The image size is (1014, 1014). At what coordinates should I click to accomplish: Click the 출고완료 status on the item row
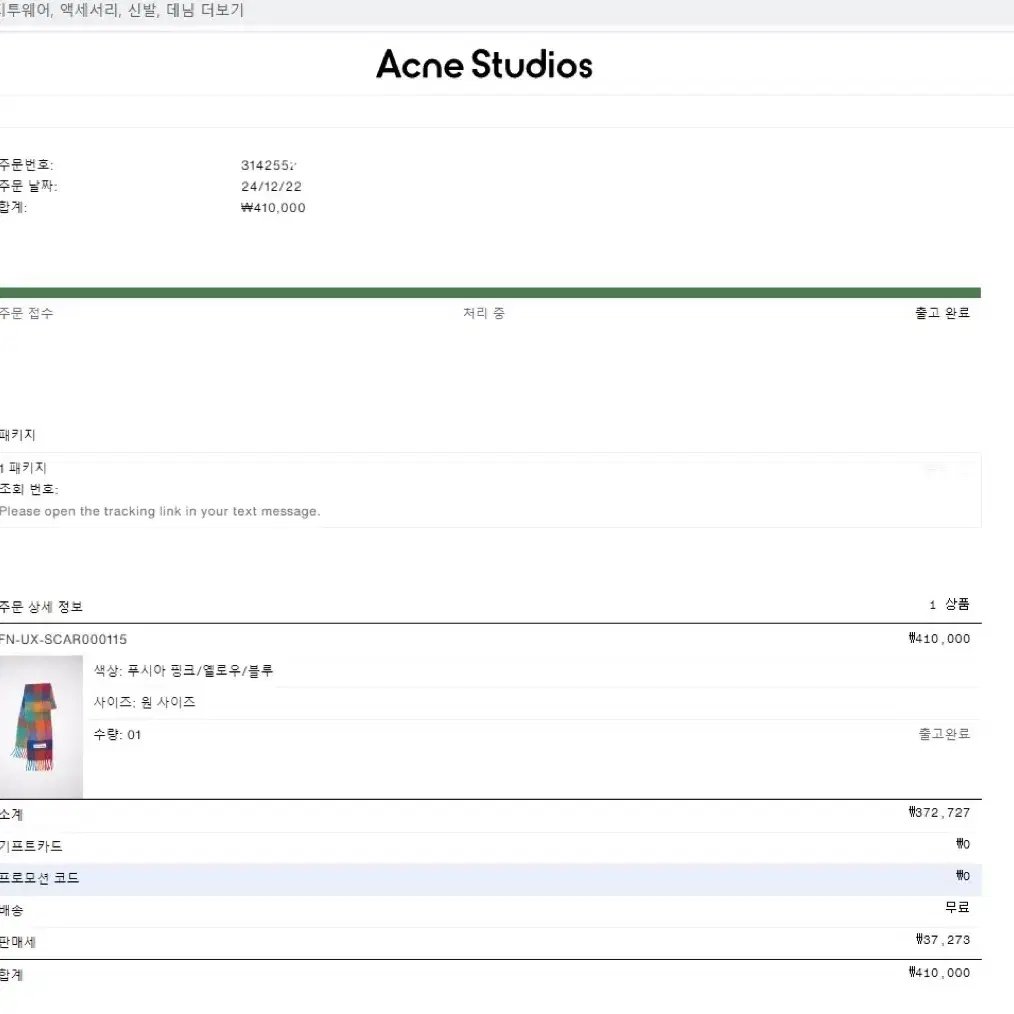click(x=944, y=734)
